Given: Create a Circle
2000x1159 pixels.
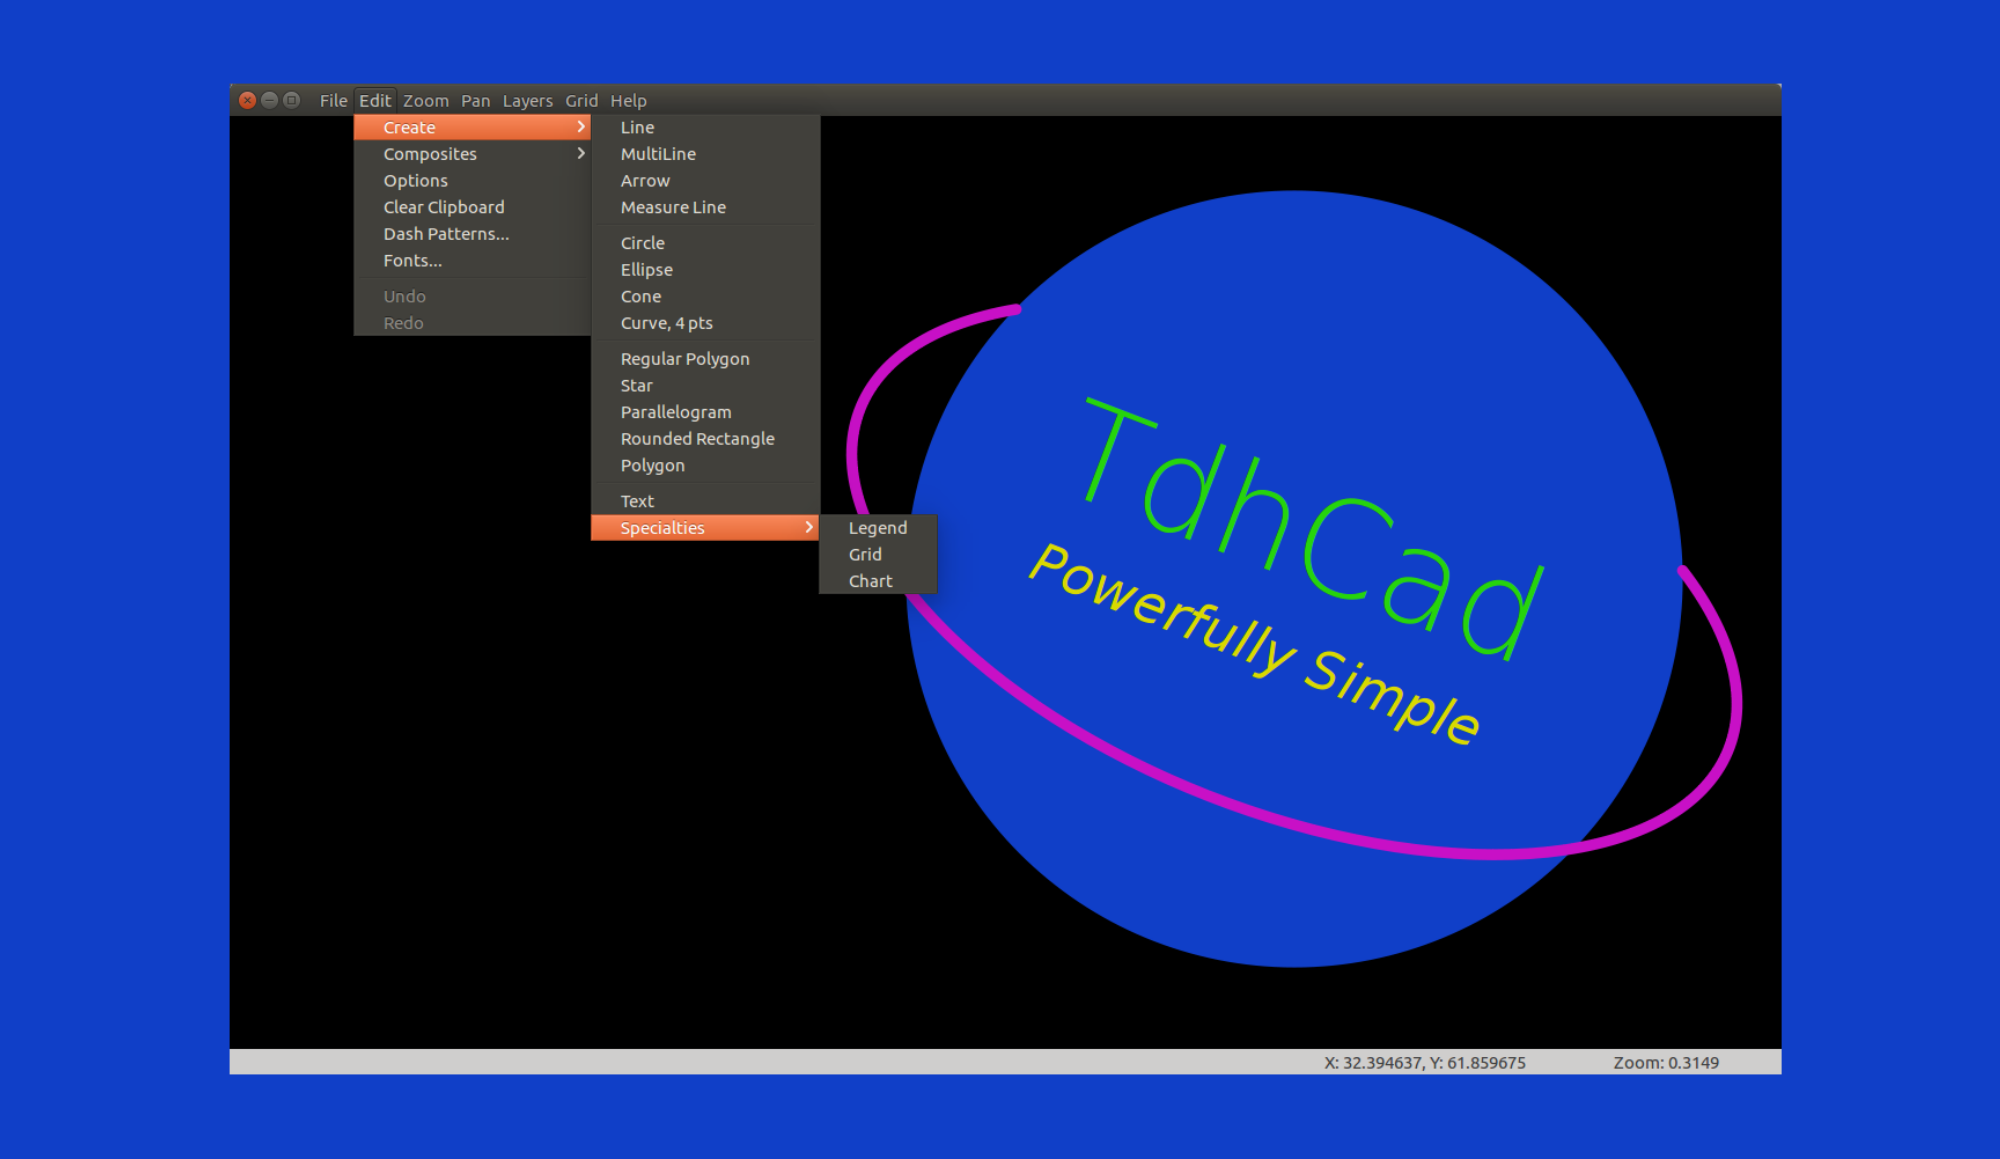Looking at the screenshot, I should pos(706,243).
